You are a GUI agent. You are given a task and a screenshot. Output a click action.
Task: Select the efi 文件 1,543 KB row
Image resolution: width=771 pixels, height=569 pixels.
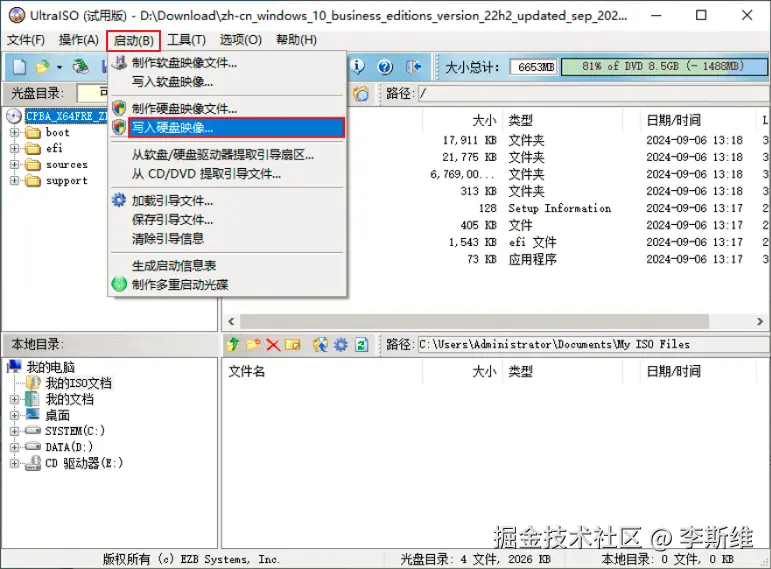click(x=533, y=242)
